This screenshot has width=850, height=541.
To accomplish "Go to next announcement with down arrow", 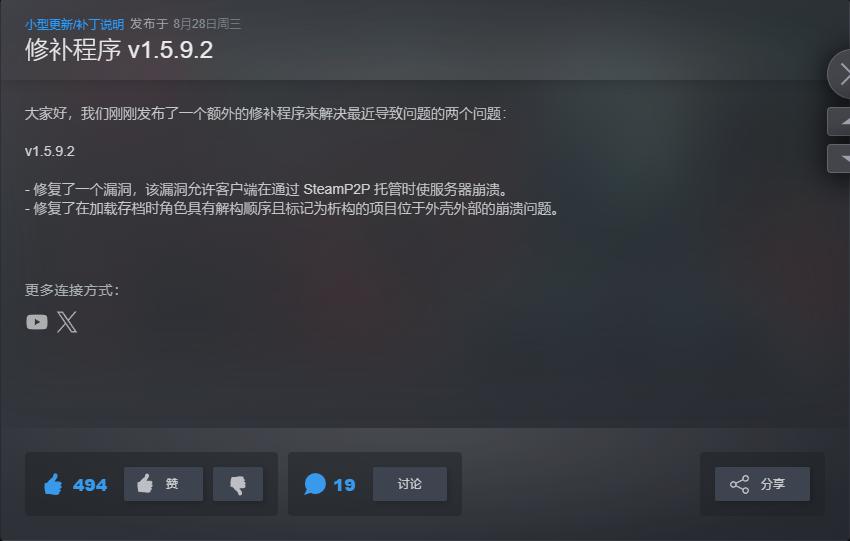I will [839, 158].
